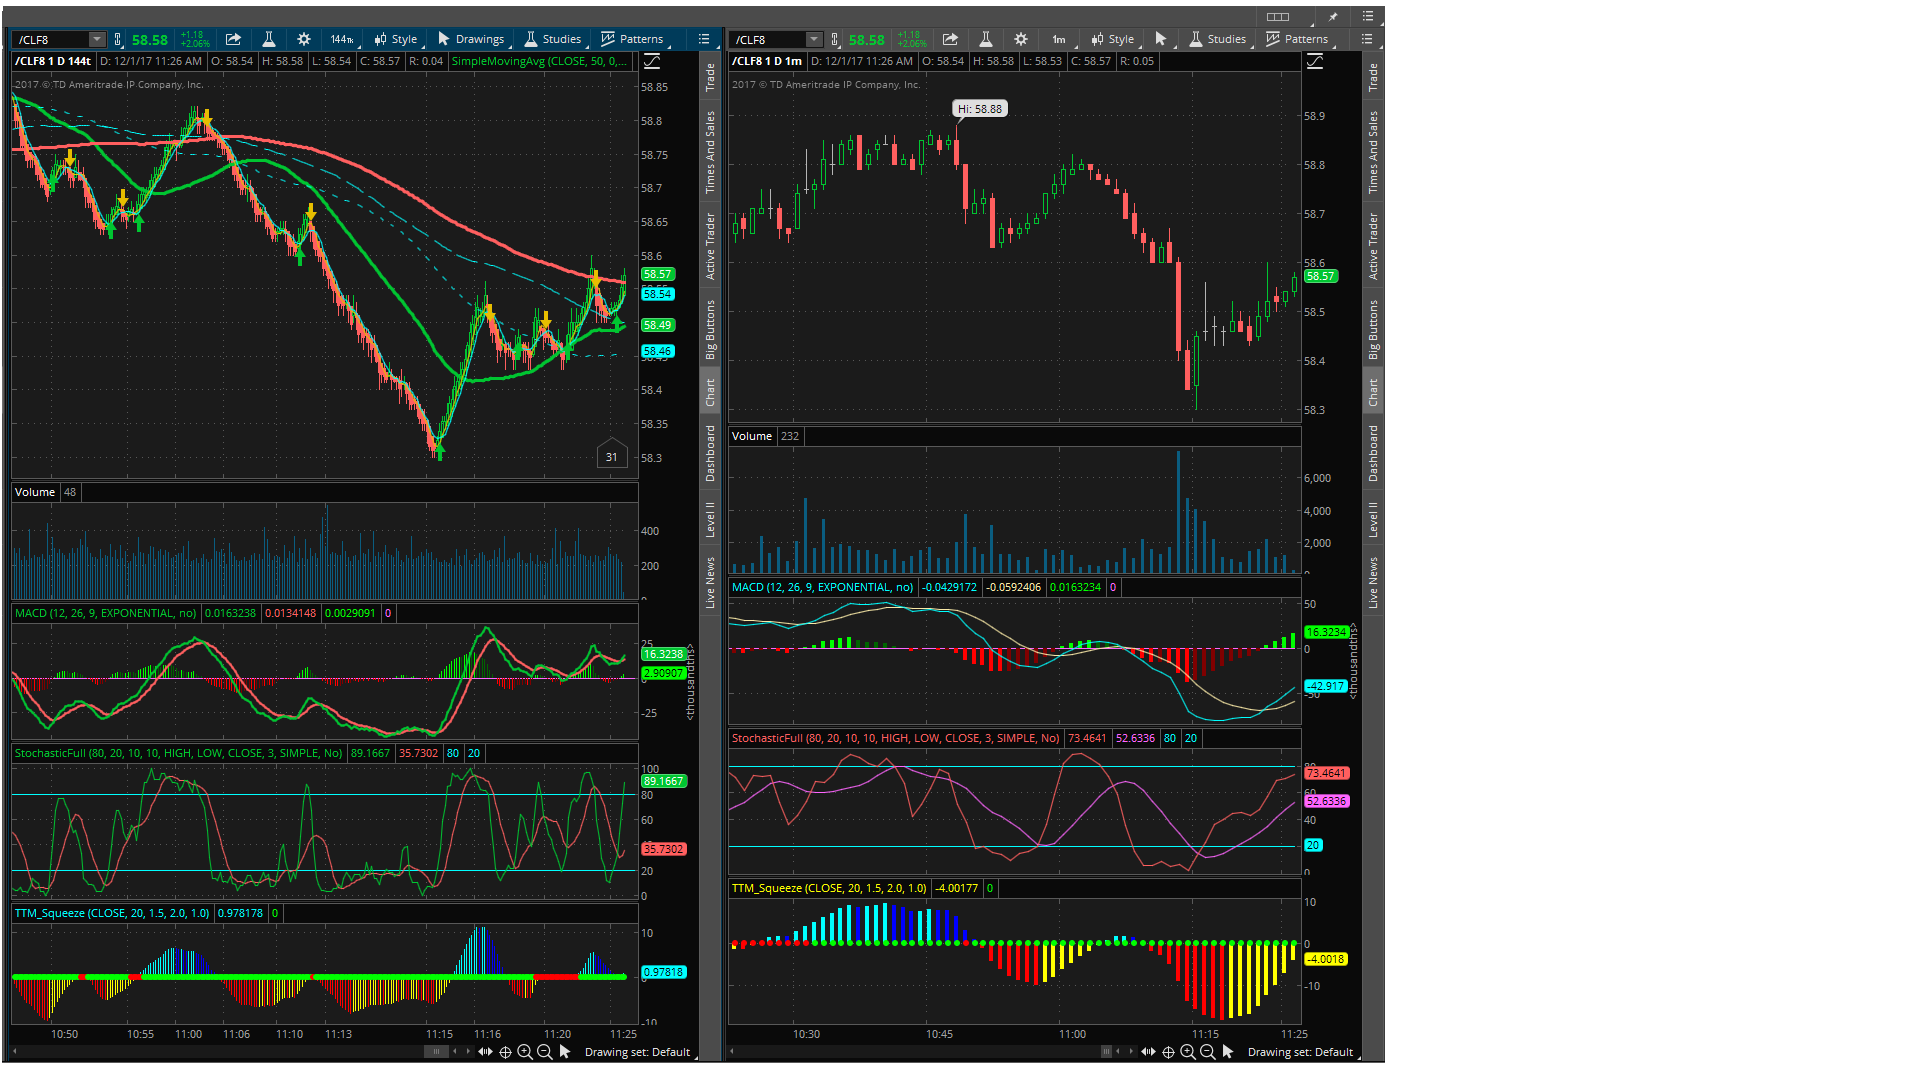
Task: Click zoom out icon below the right chart
Action: pyautogui.click(x=1208, y=1052)
